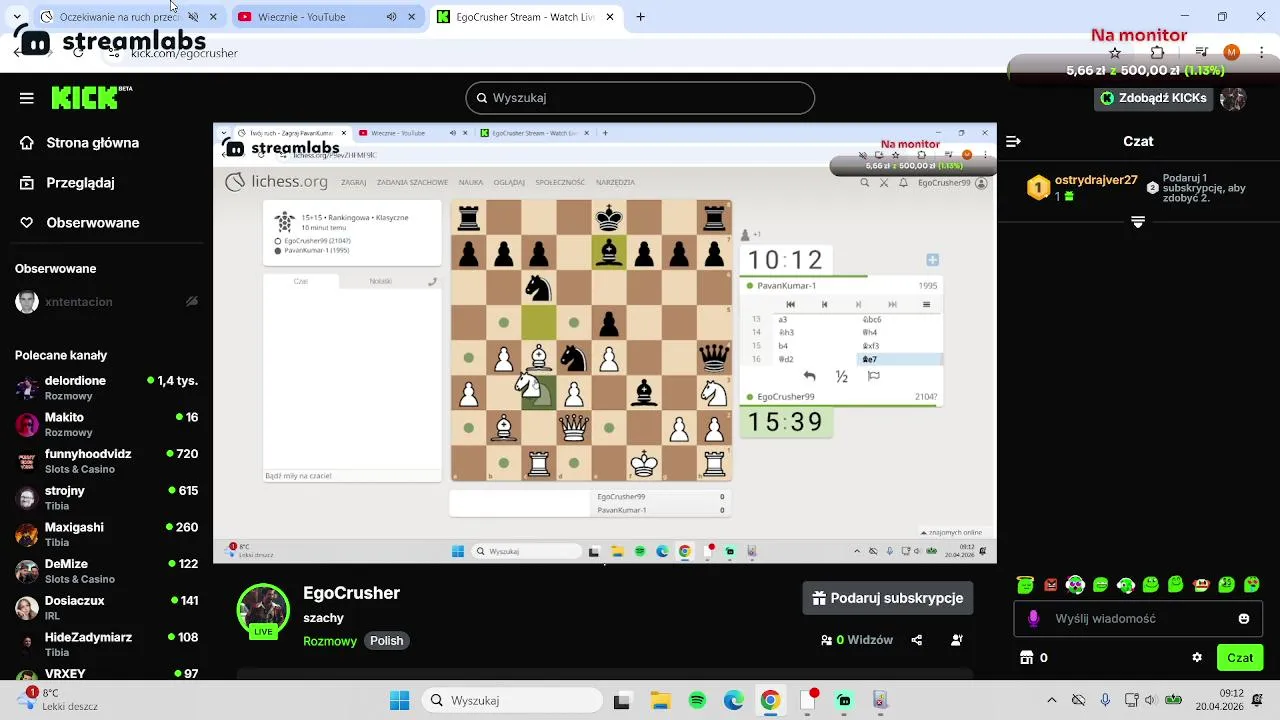Click the Windows Start button

pyautogui.click(x=399, y=701)
